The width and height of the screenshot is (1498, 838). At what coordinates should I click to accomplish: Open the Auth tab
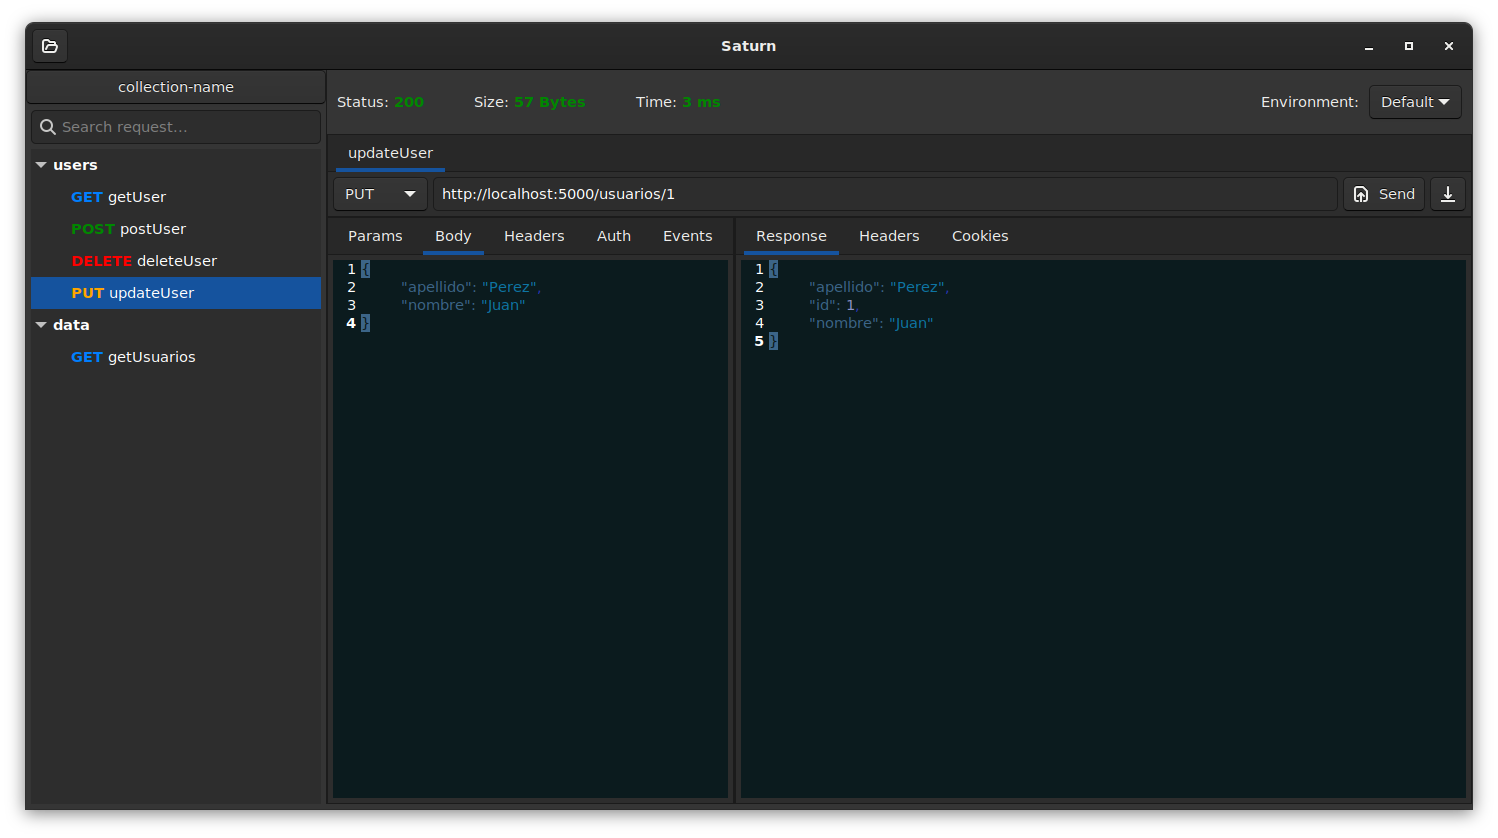pyautogui.click(x=614, y=236)
